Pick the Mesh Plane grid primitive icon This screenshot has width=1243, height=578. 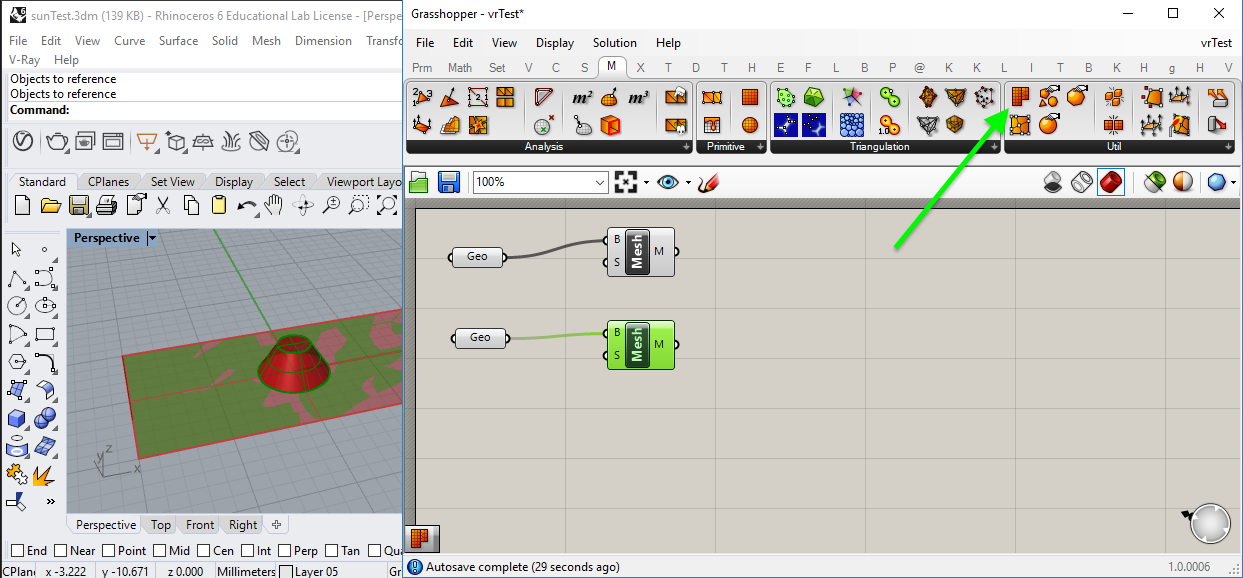point(750,97)
